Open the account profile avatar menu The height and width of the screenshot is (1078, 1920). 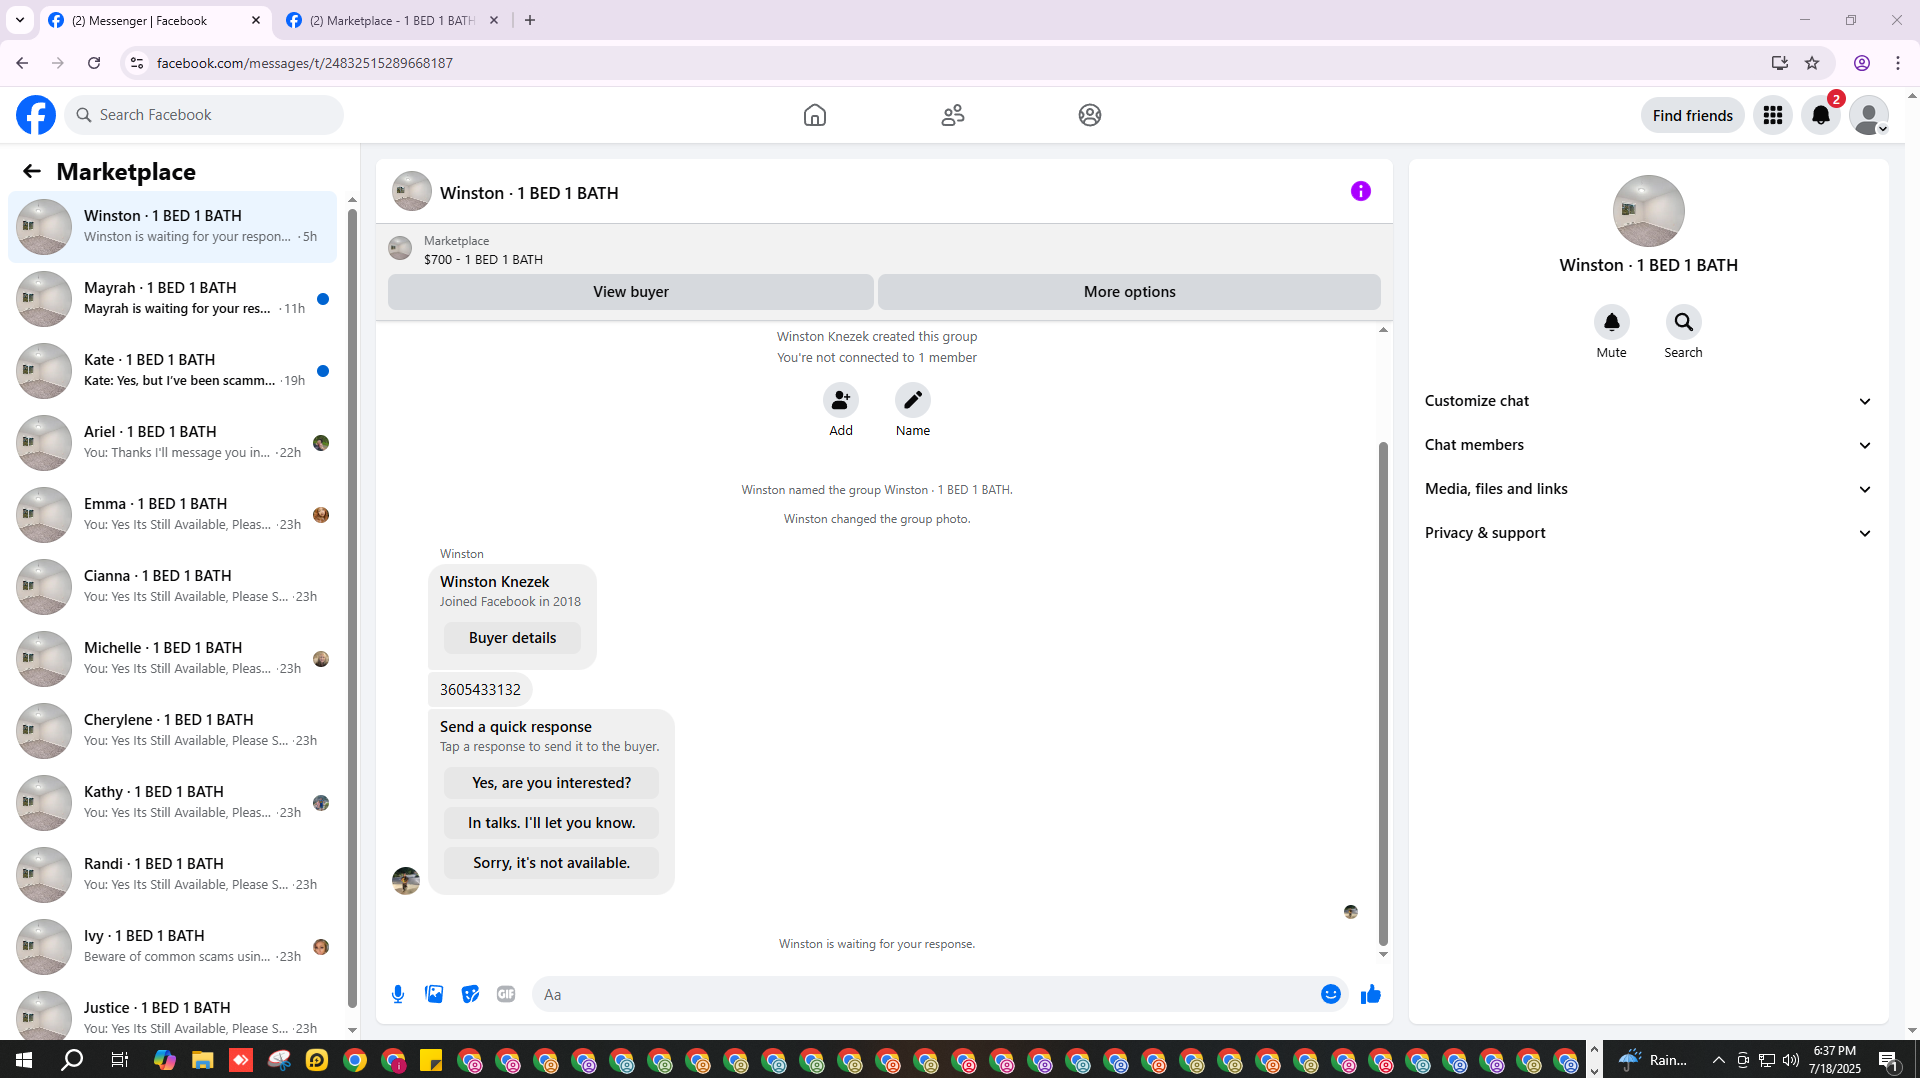(1869, 115)
